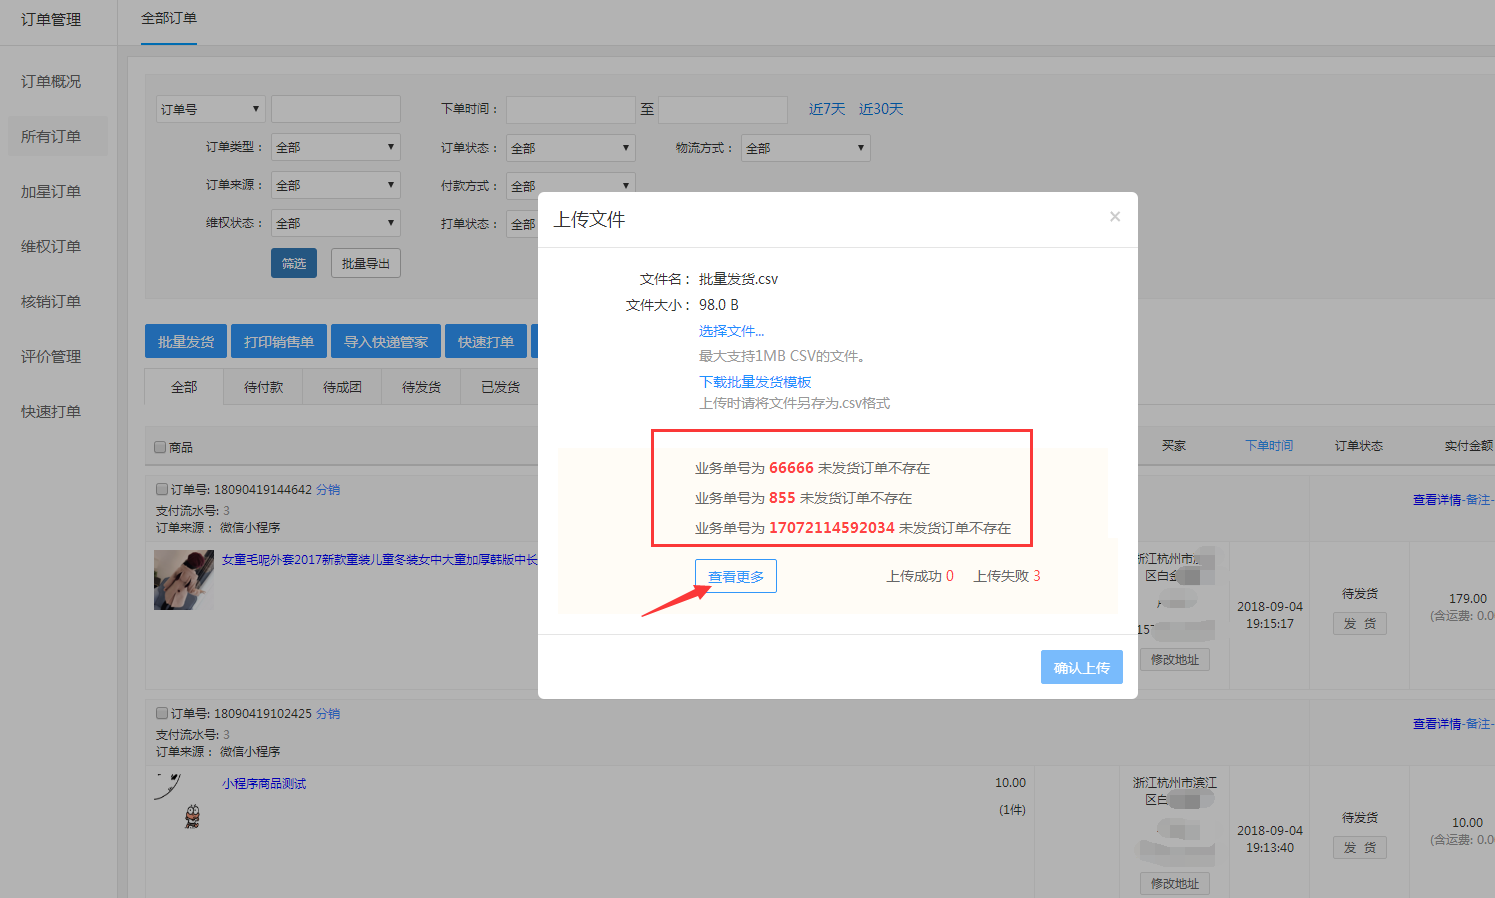
Task: Toggle the 商品 select-all checkbox
Action: tap(160, 447)
